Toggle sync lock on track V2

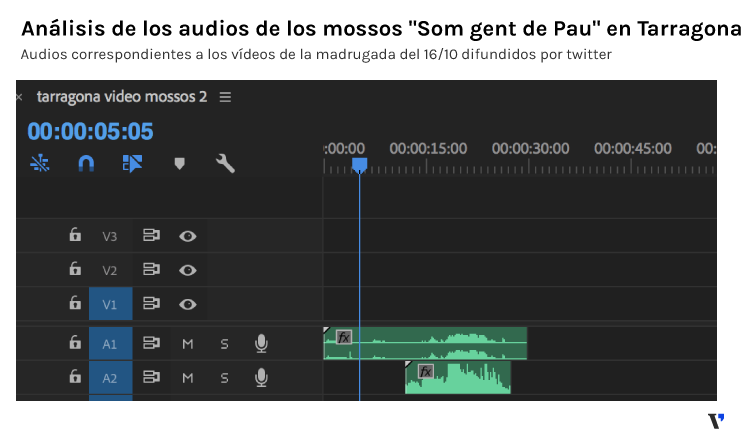point(151,270)
